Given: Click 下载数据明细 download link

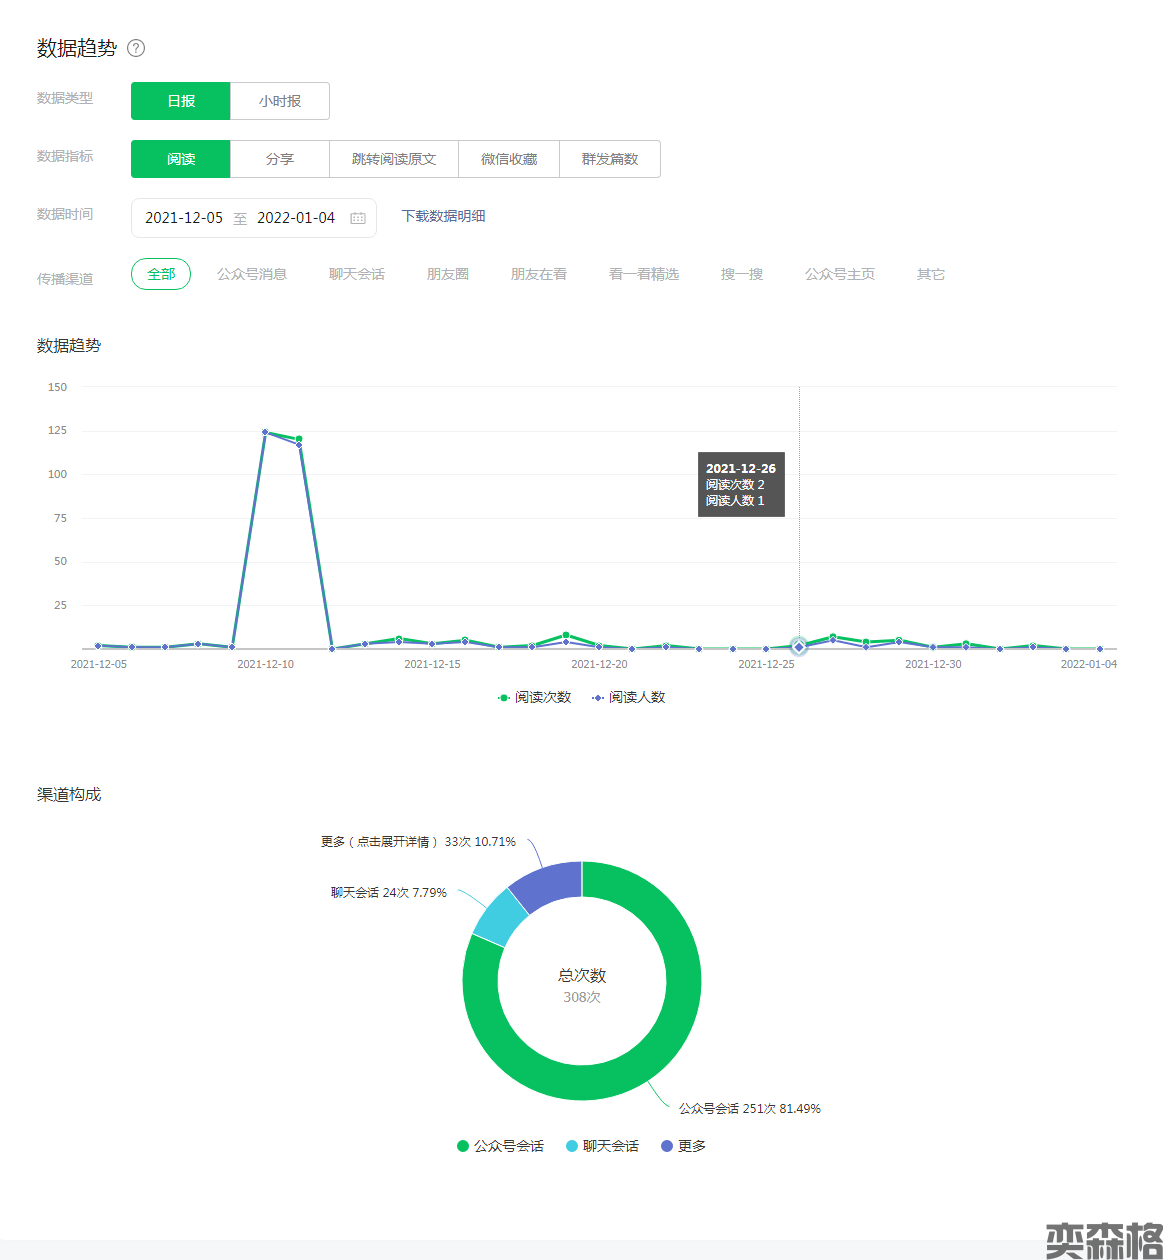Looking at the screenshot, I should (443, 216).
